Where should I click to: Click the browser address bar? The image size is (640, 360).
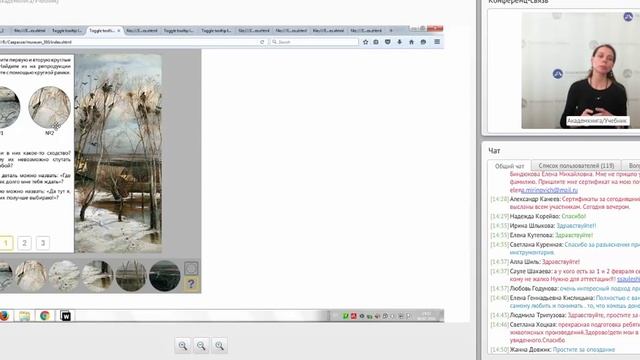point(129,42)
